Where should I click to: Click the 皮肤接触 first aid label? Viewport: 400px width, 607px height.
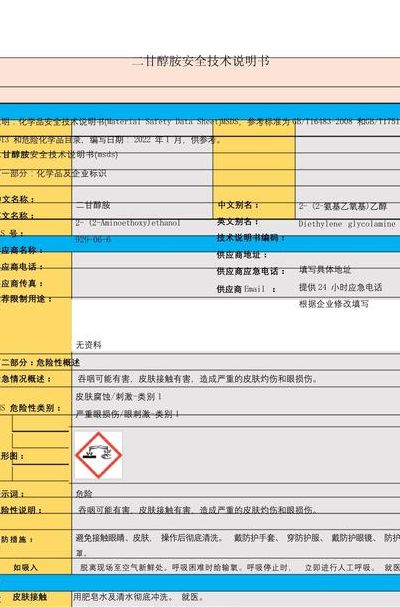click(29, 597)
